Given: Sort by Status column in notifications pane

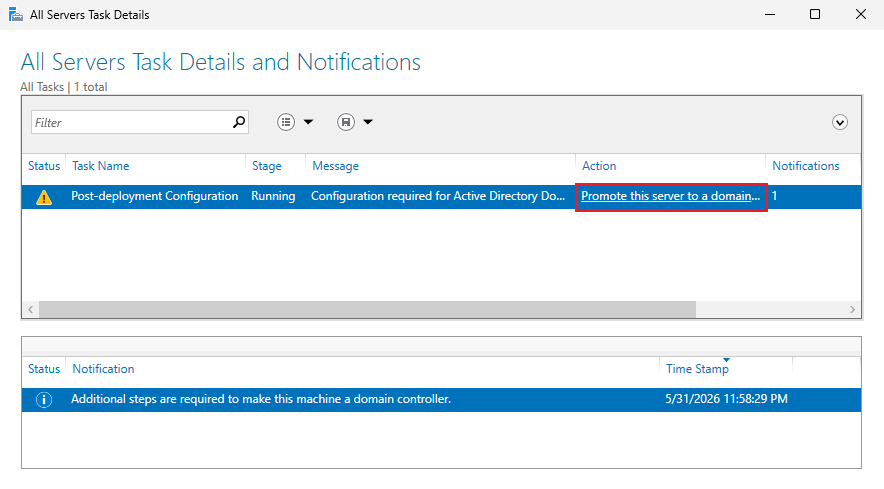Looking at the screenshot, I should [44, 369].
